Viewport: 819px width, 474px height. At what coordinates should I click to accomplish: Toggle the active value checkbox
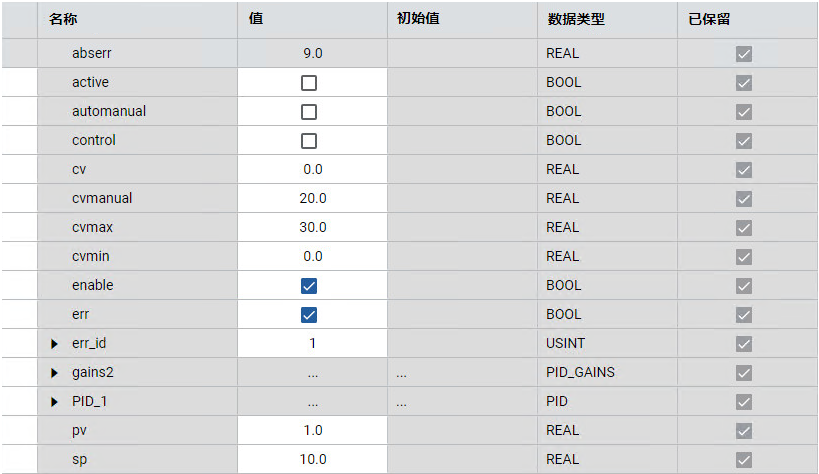pyautogui.click(x=309, y=82)
